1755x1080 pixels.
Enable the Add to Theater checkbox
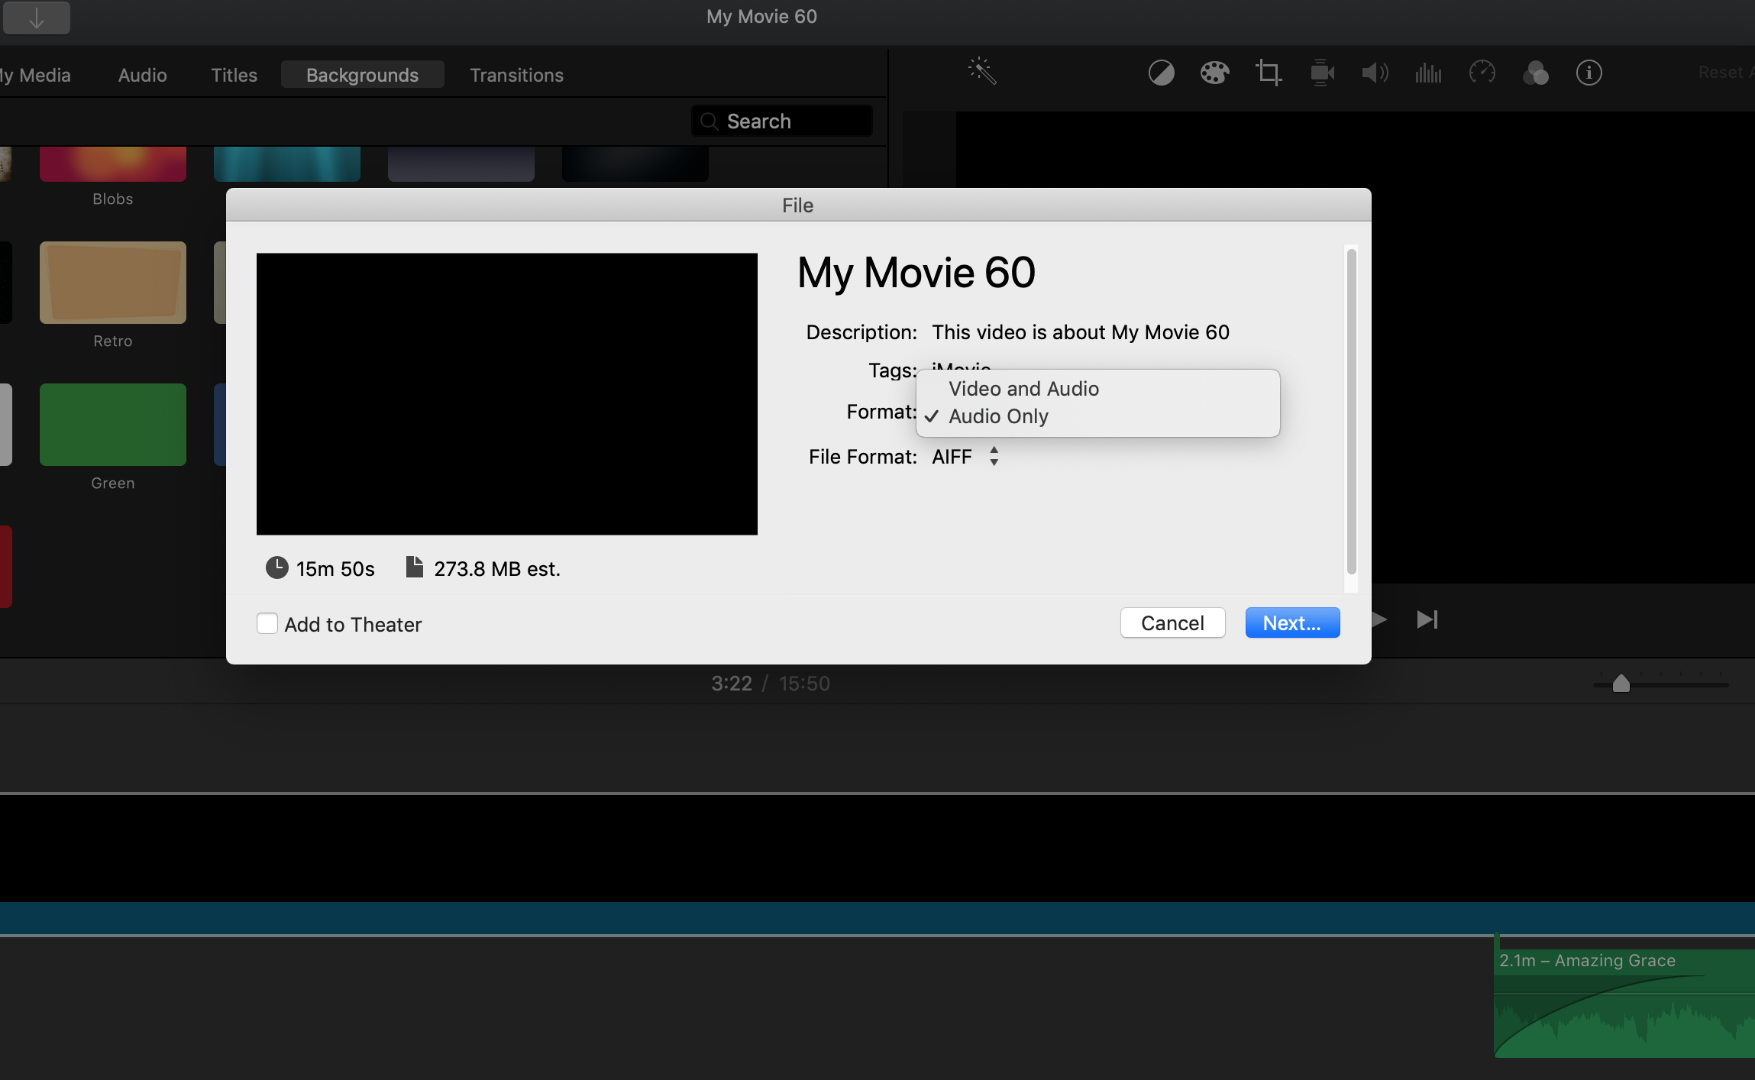[x=267, y=624]
